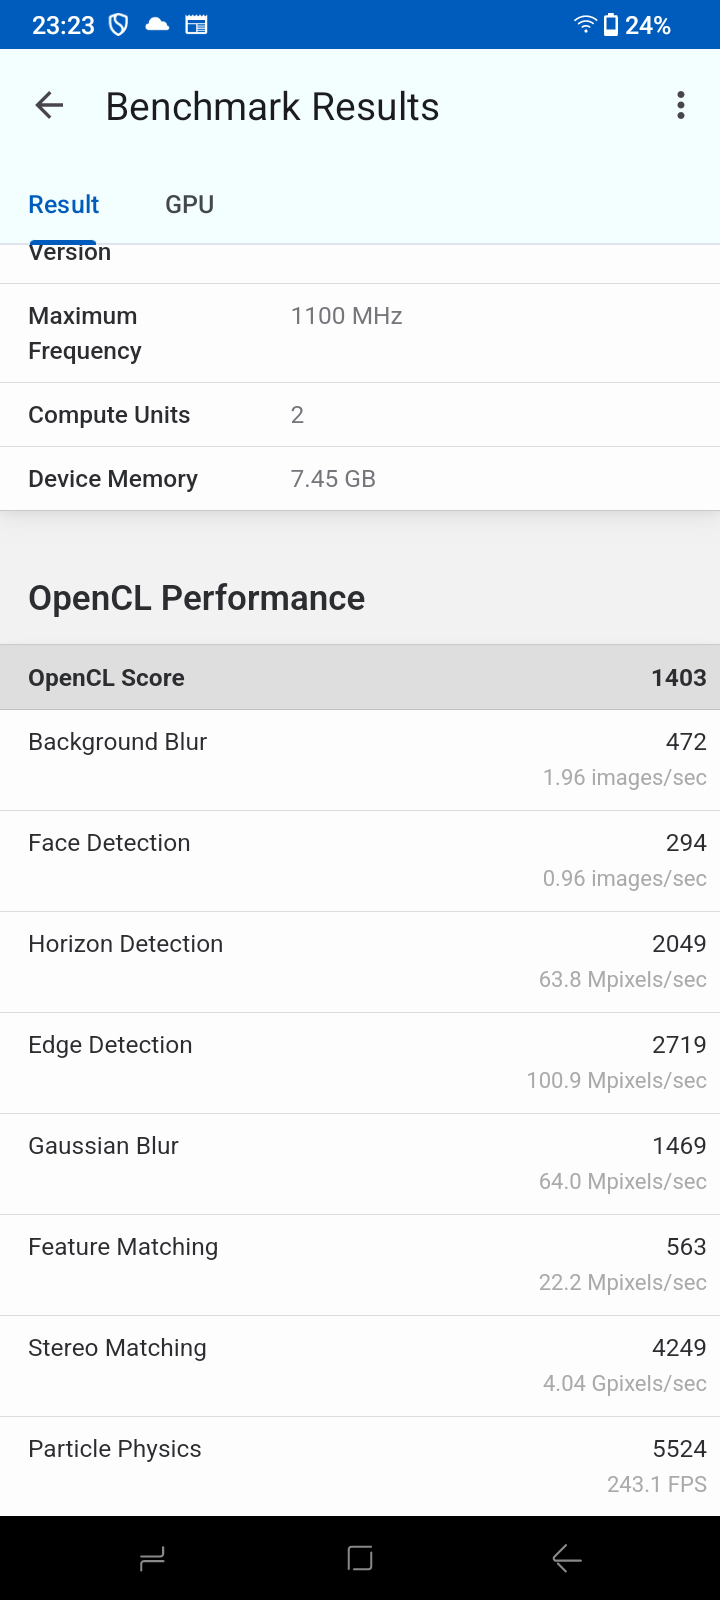This screenshot has height=1600, width=720.
Task: Tap the Compute Units row
Action: [360, 415]
